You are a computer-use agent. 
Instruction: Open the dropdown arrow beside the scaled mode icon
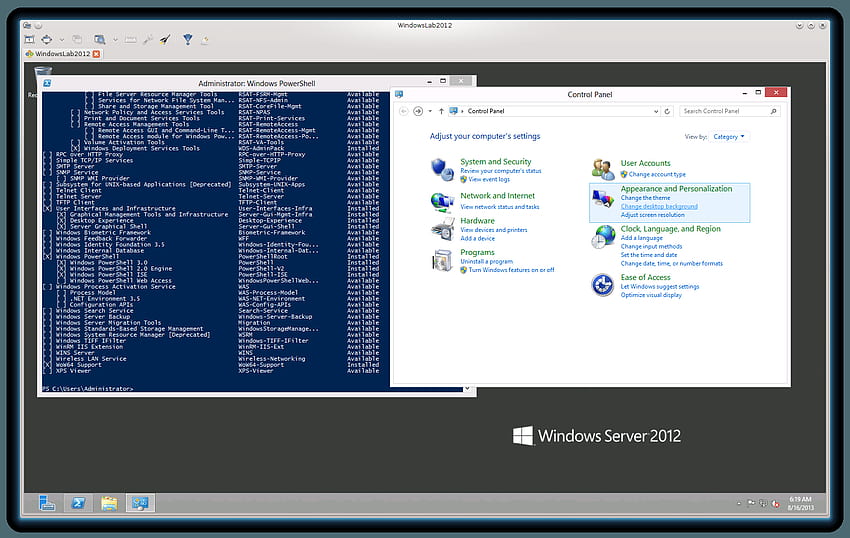point(115,40)
